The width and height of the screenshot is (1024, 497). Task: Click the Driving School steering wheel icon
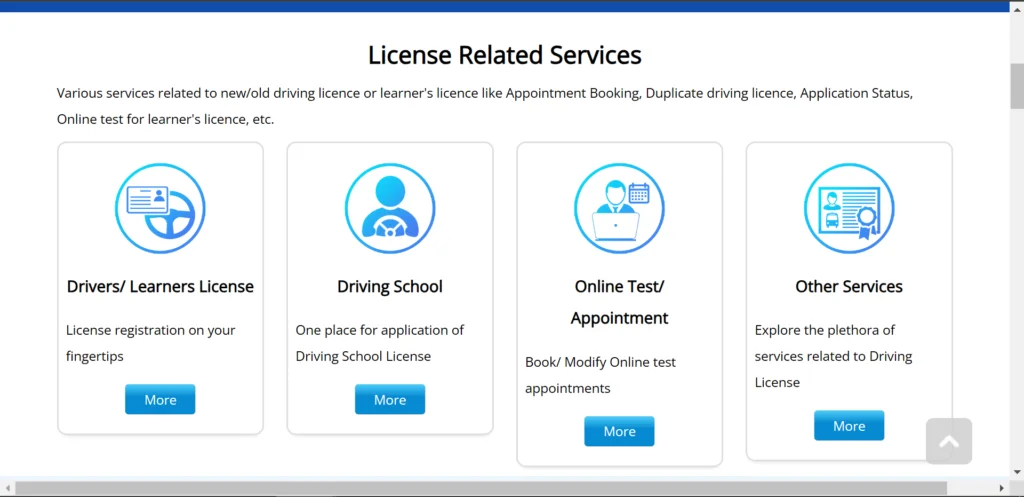[390, 208]
